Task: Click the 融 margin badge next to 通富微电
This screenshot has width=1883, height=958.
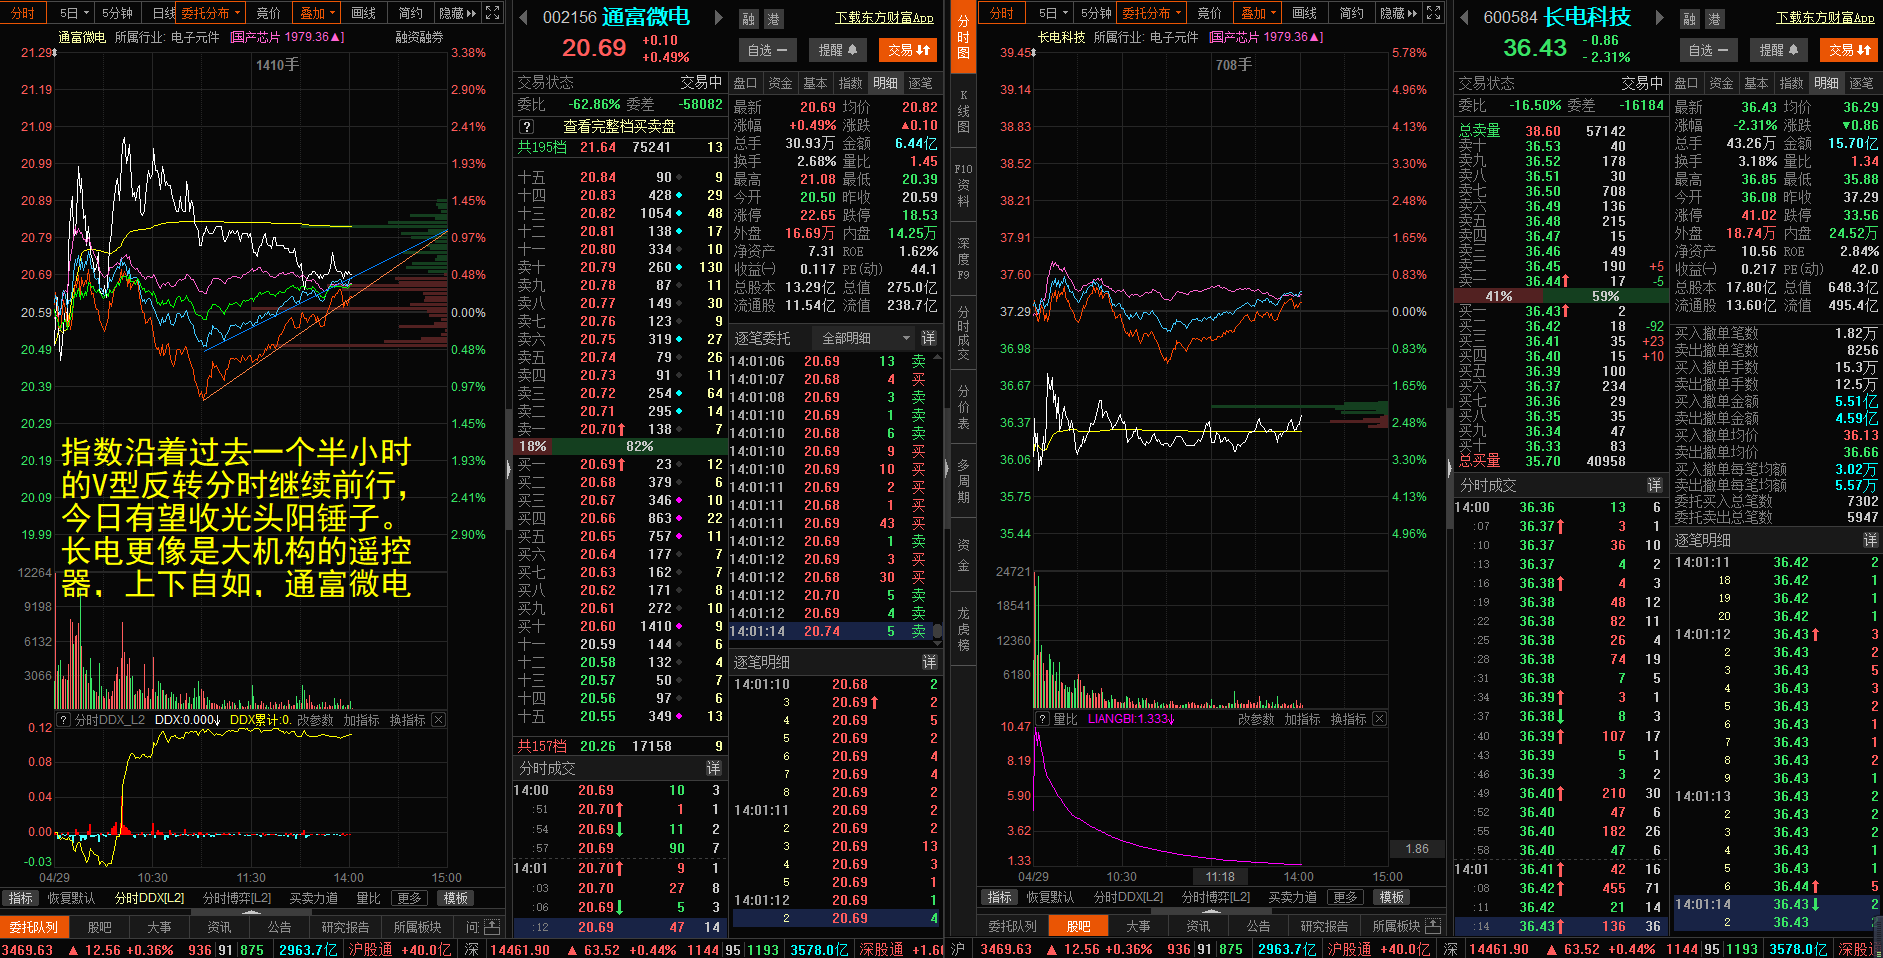Action: tap(749, 19)
